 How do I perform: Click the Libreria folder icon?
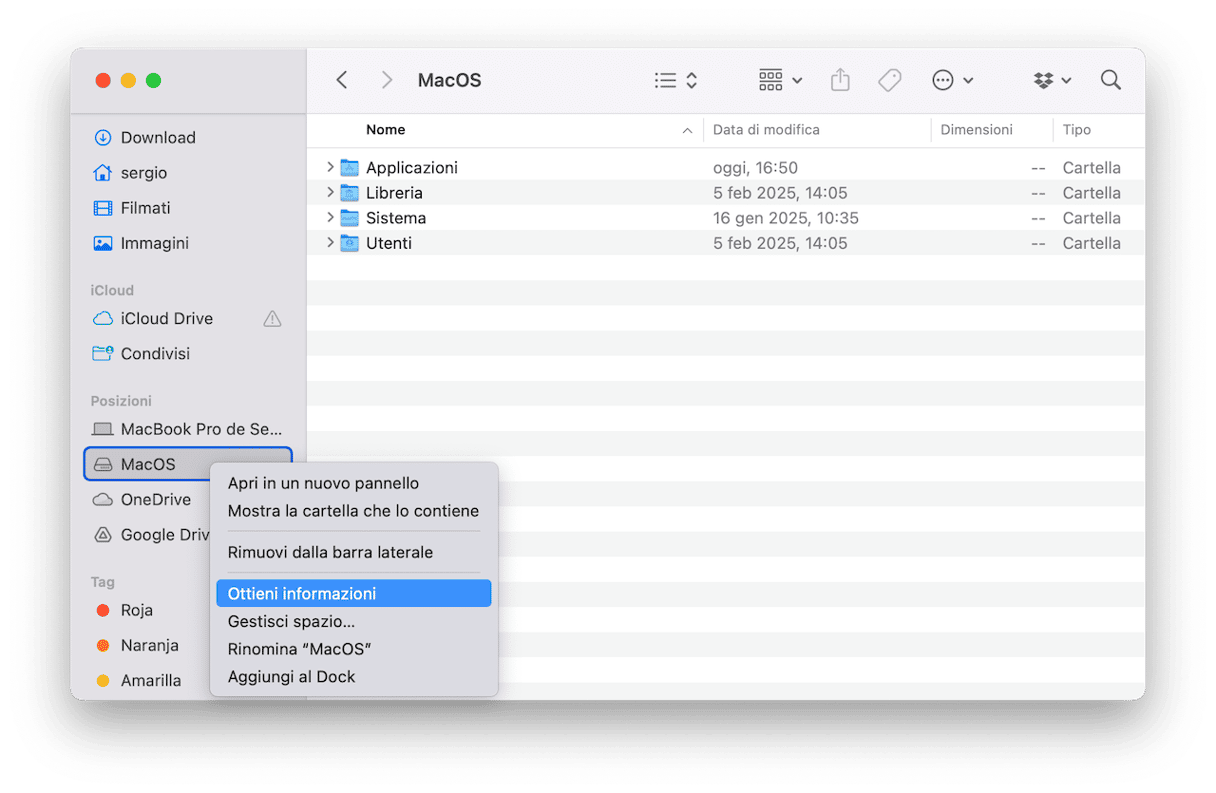349,192
